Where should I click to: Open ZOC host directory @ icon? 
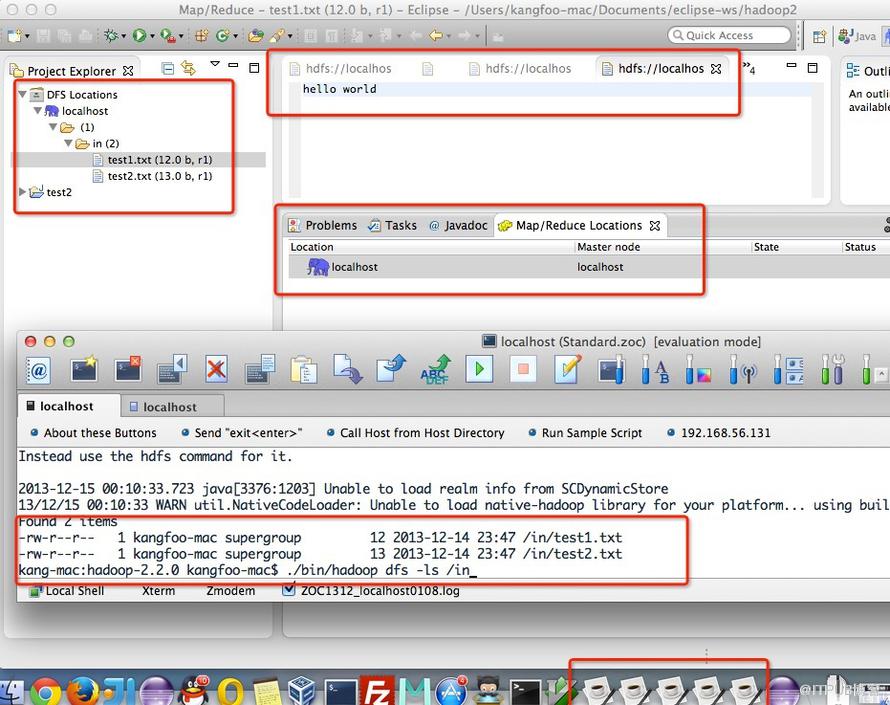[x=39, y=371]
